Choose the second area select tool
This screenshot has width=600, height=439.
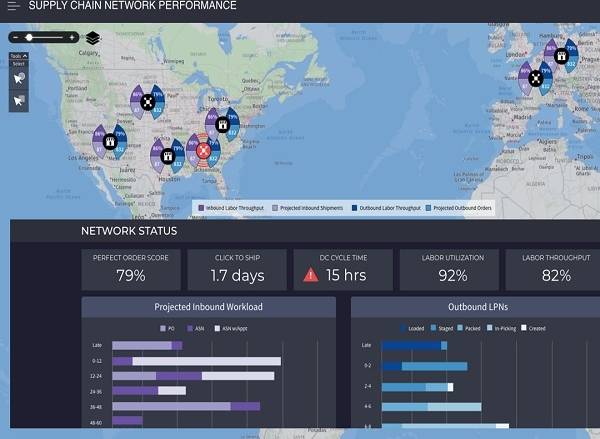click(x=18, y=101)
